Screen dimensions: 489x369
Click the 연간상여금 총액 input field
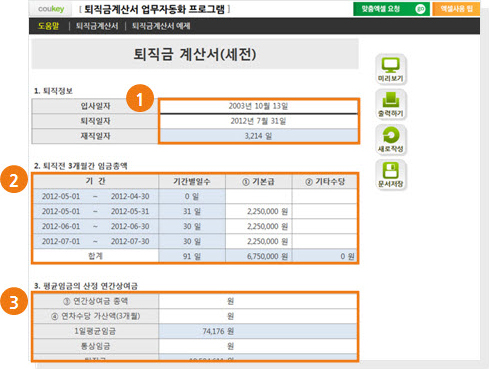258,301
